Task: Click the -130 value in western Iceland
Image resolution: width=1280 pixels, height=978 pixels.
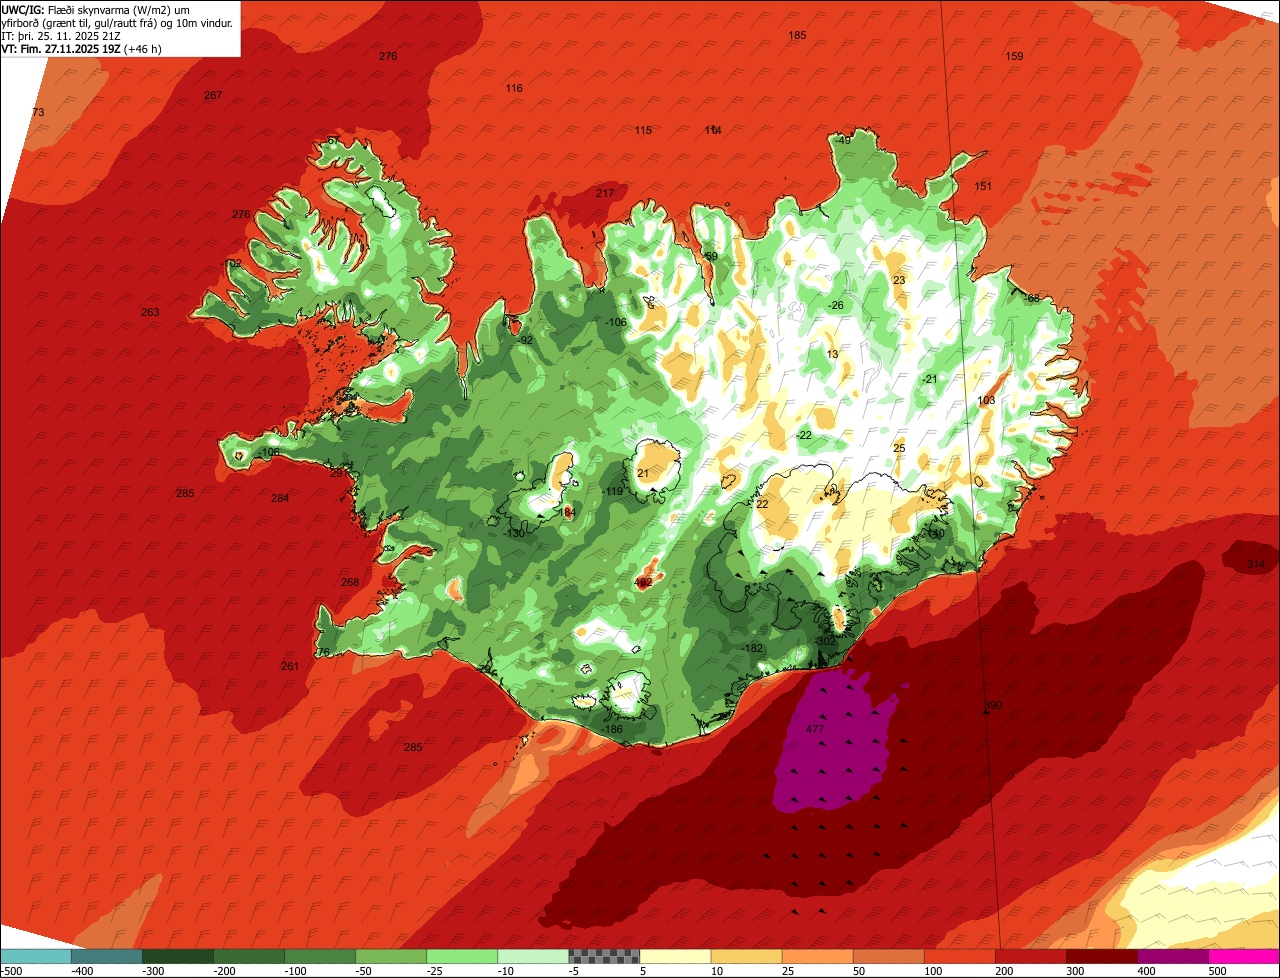Action: tap(515, 534)
